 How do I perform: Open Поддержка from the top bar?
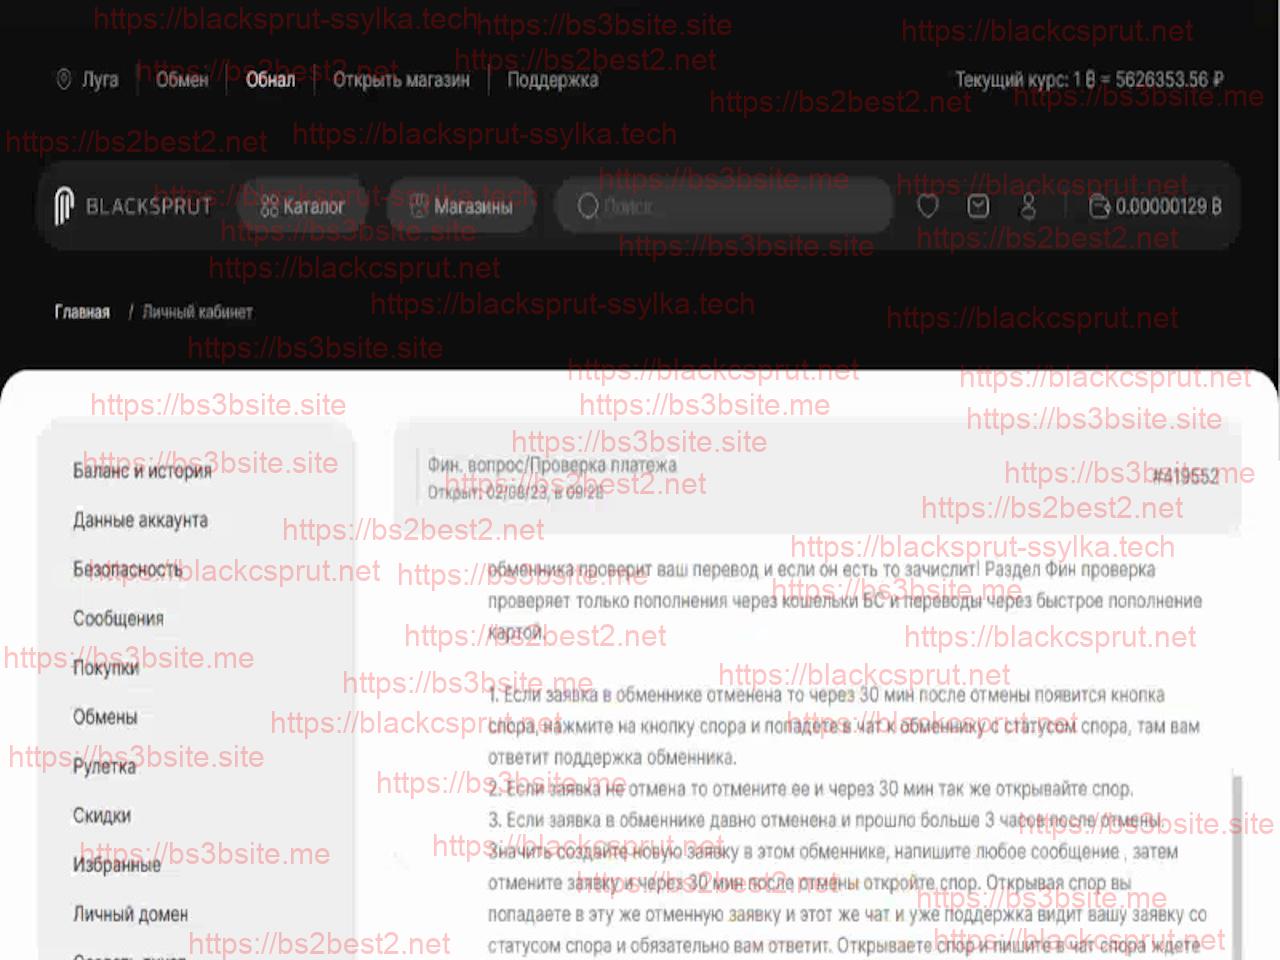[x=552, y=80]
